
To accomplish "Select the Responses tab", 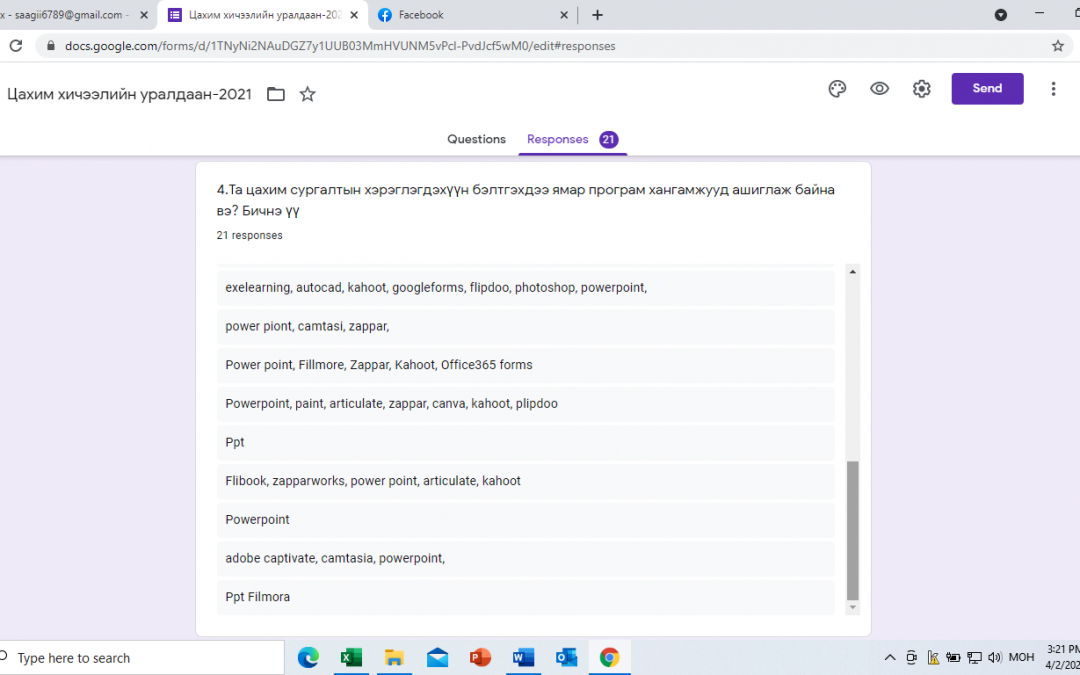I will (x=572, y=139).
